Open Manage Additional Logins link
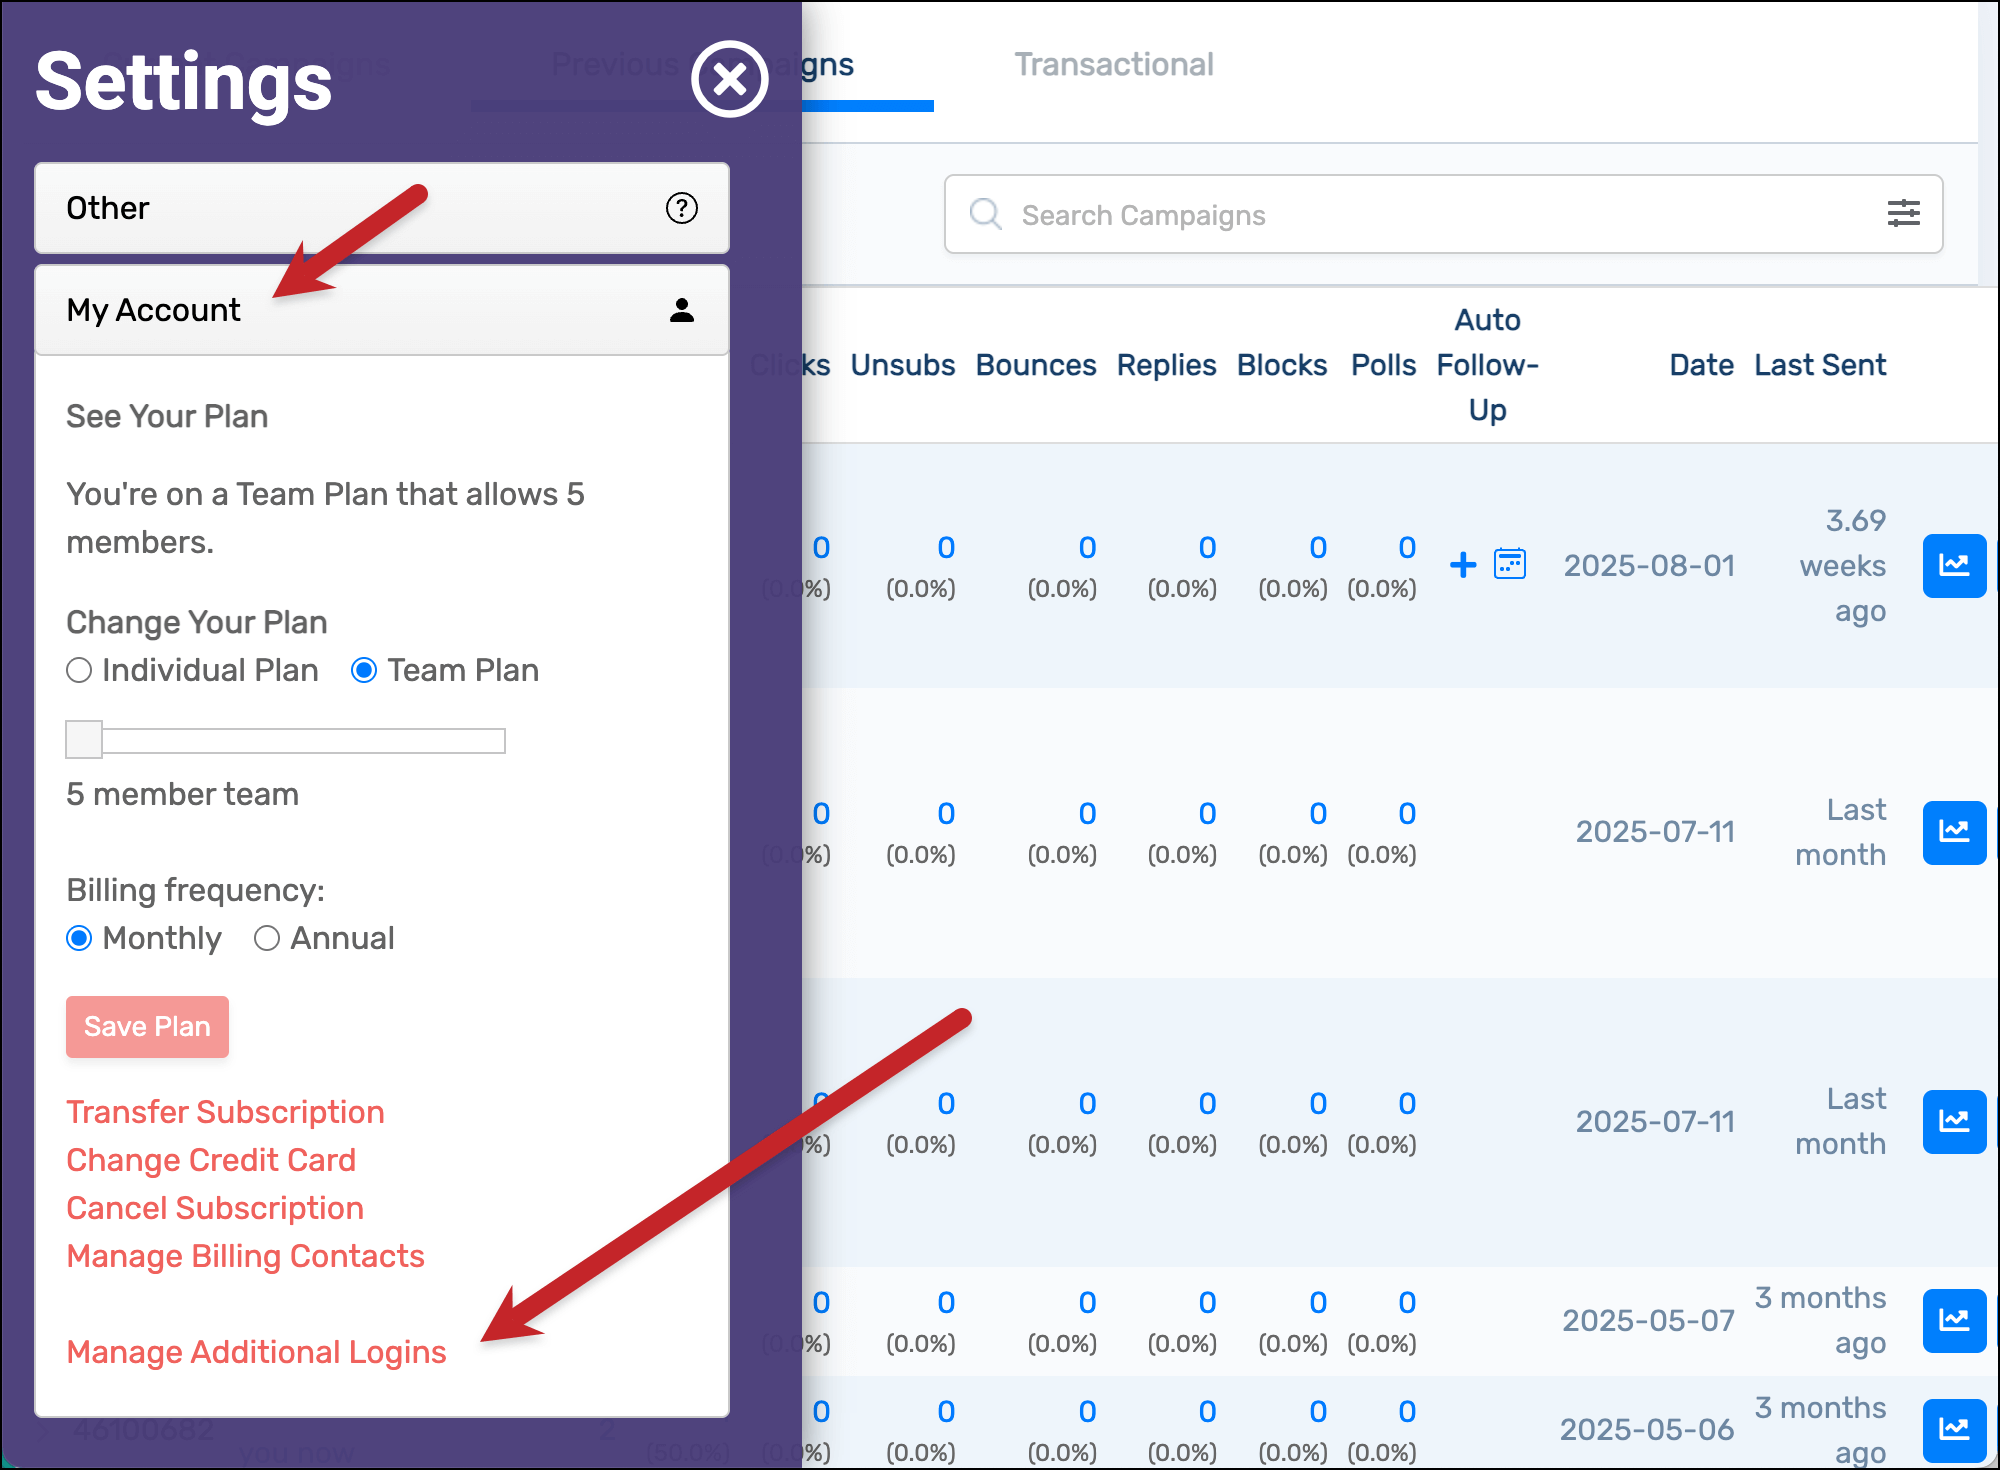This screenshot has height=1470, width=2000. pyautogui.click(x=256, y=1352)
